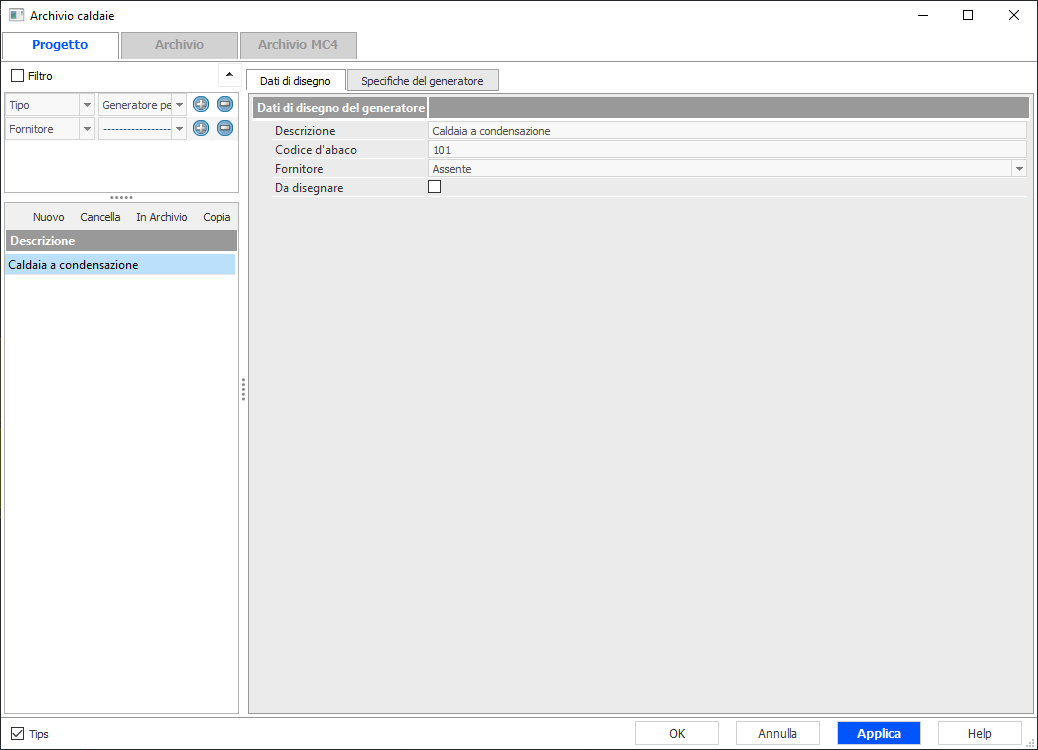The height and width of the screenshot is (750, 1038).
Task: Open the Specifiche del generatore tab
Action: (422, 81)
